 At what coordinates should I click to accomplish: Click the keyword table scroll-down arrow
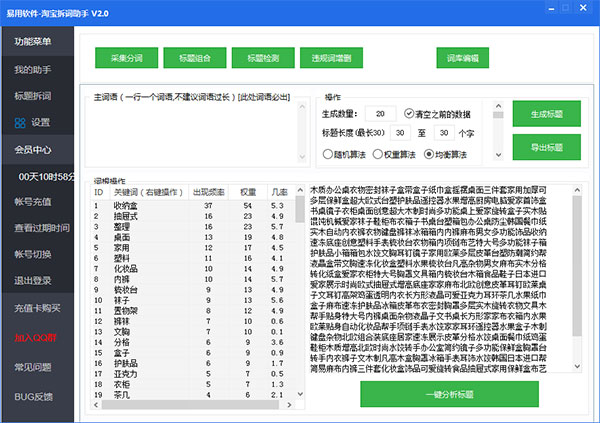tap(300, 394)
